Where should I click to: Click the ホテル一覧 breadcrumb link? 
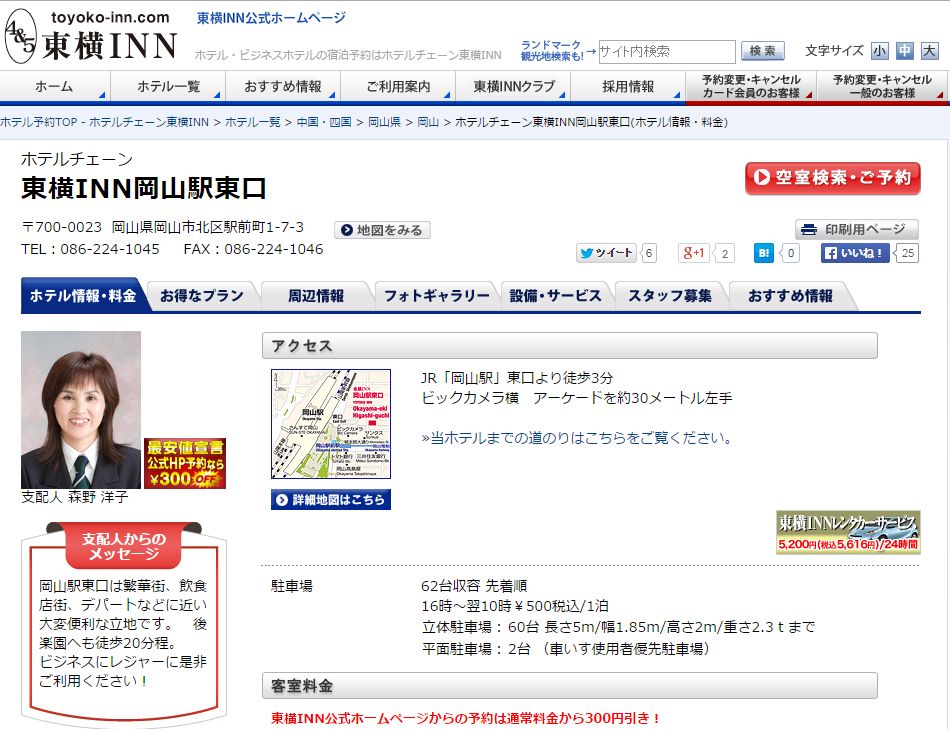click(253, 122)
